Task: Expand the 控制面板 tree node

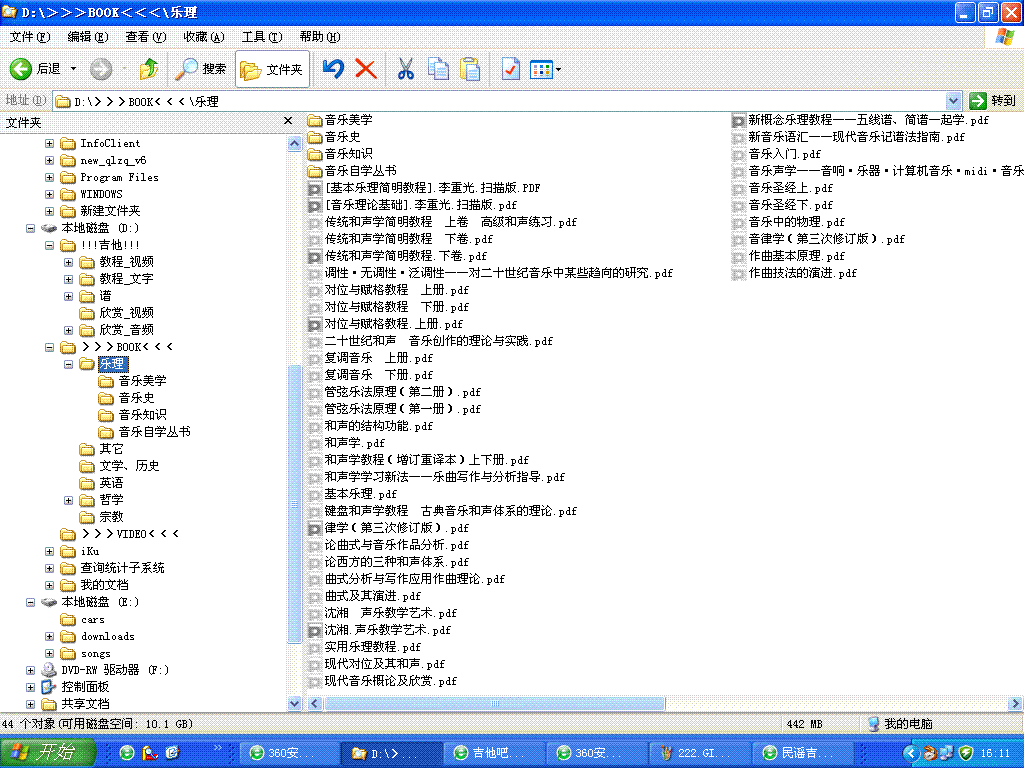Action: coord(30,687)
